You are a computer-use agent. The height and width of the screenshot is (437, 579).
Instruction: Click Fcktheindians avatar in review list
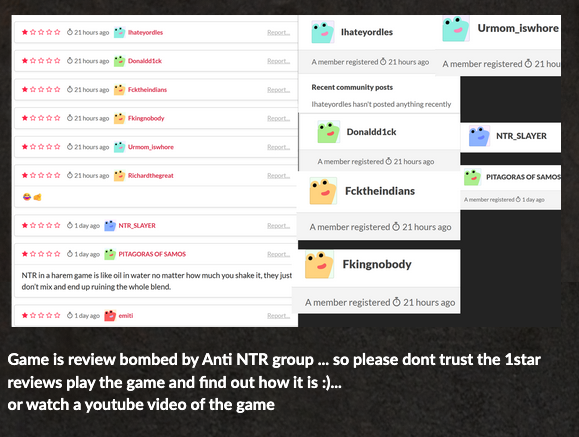point(119,90)
